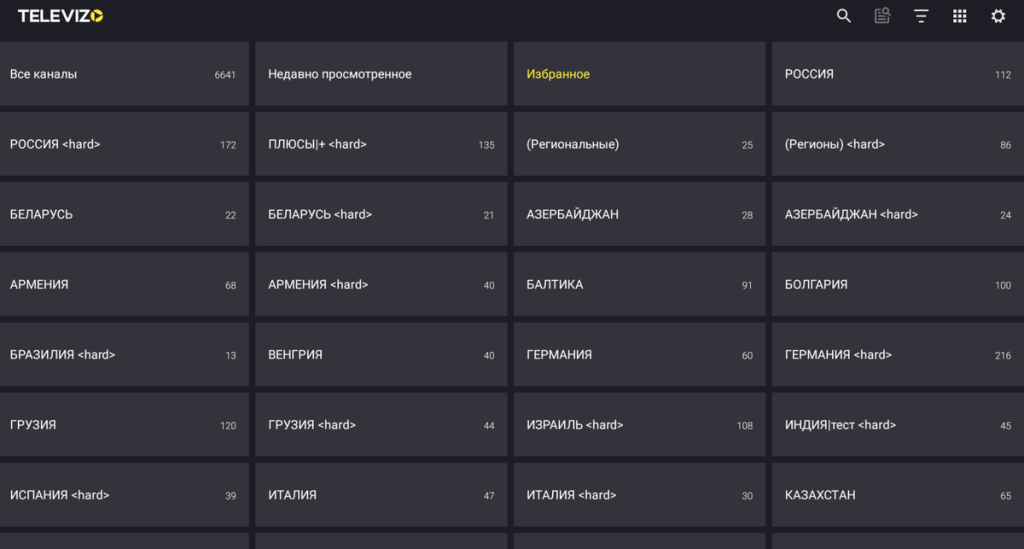The image size is (1024, 549).
Task: Open the (Региональные) channel group
Action: [x=639, y=144]
